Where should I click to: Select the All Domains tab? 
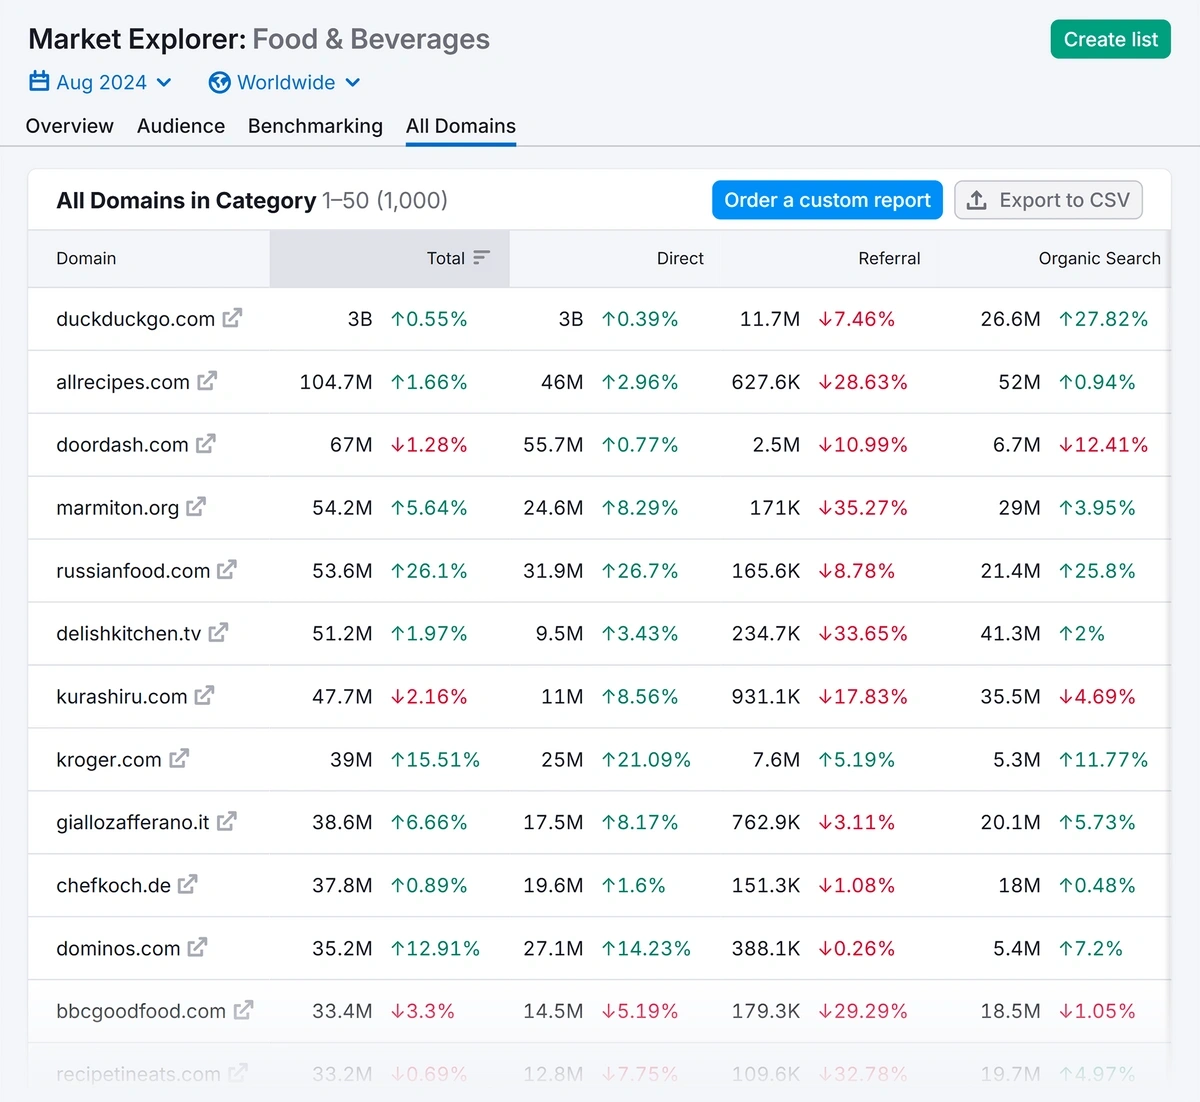coord(461,126)
